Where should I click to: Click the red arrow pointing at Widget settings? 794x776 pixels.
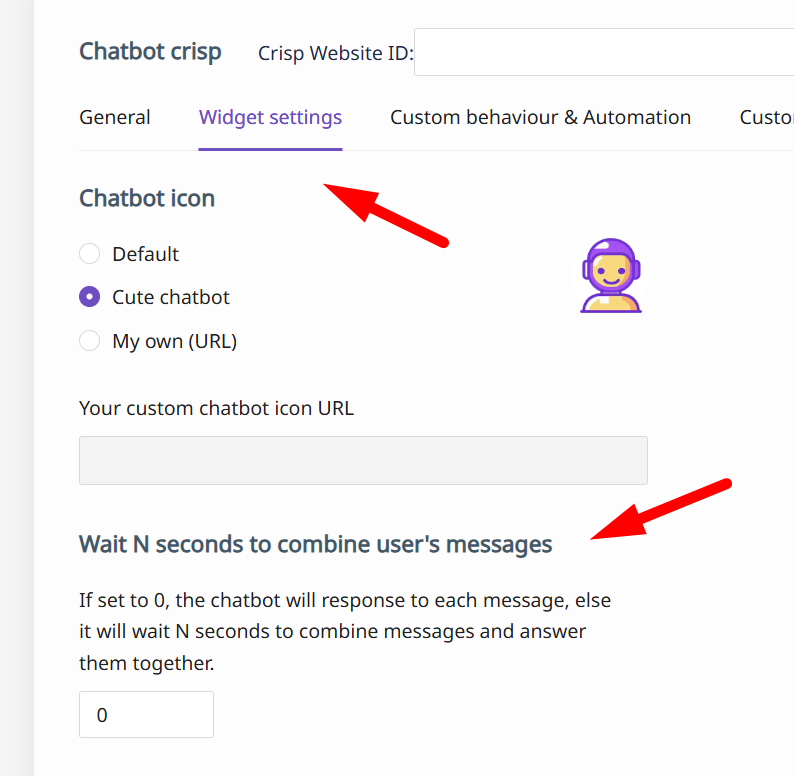coord(386,213)
